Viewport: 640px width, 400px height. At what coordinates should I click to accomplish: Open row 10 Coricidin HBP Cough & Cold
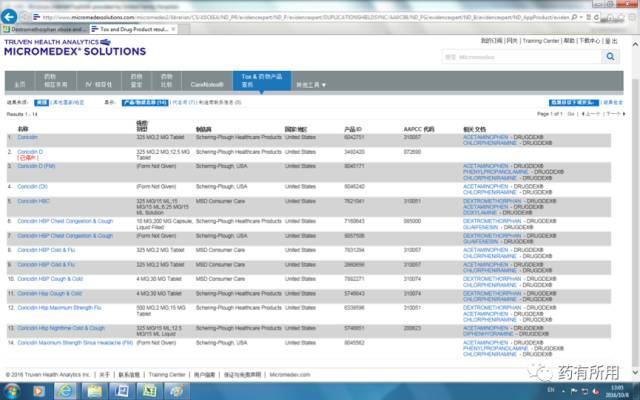(50, 279)
